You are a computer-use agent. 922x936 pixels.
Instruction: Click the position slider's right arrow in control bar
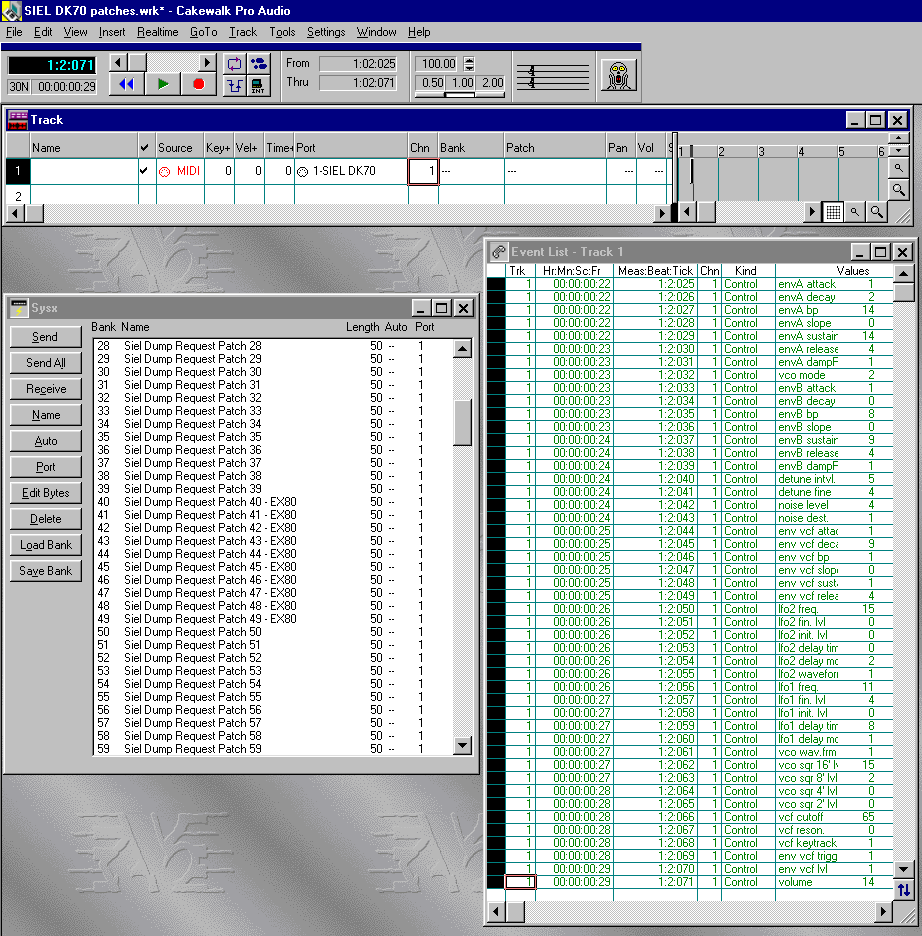[206, 62]
